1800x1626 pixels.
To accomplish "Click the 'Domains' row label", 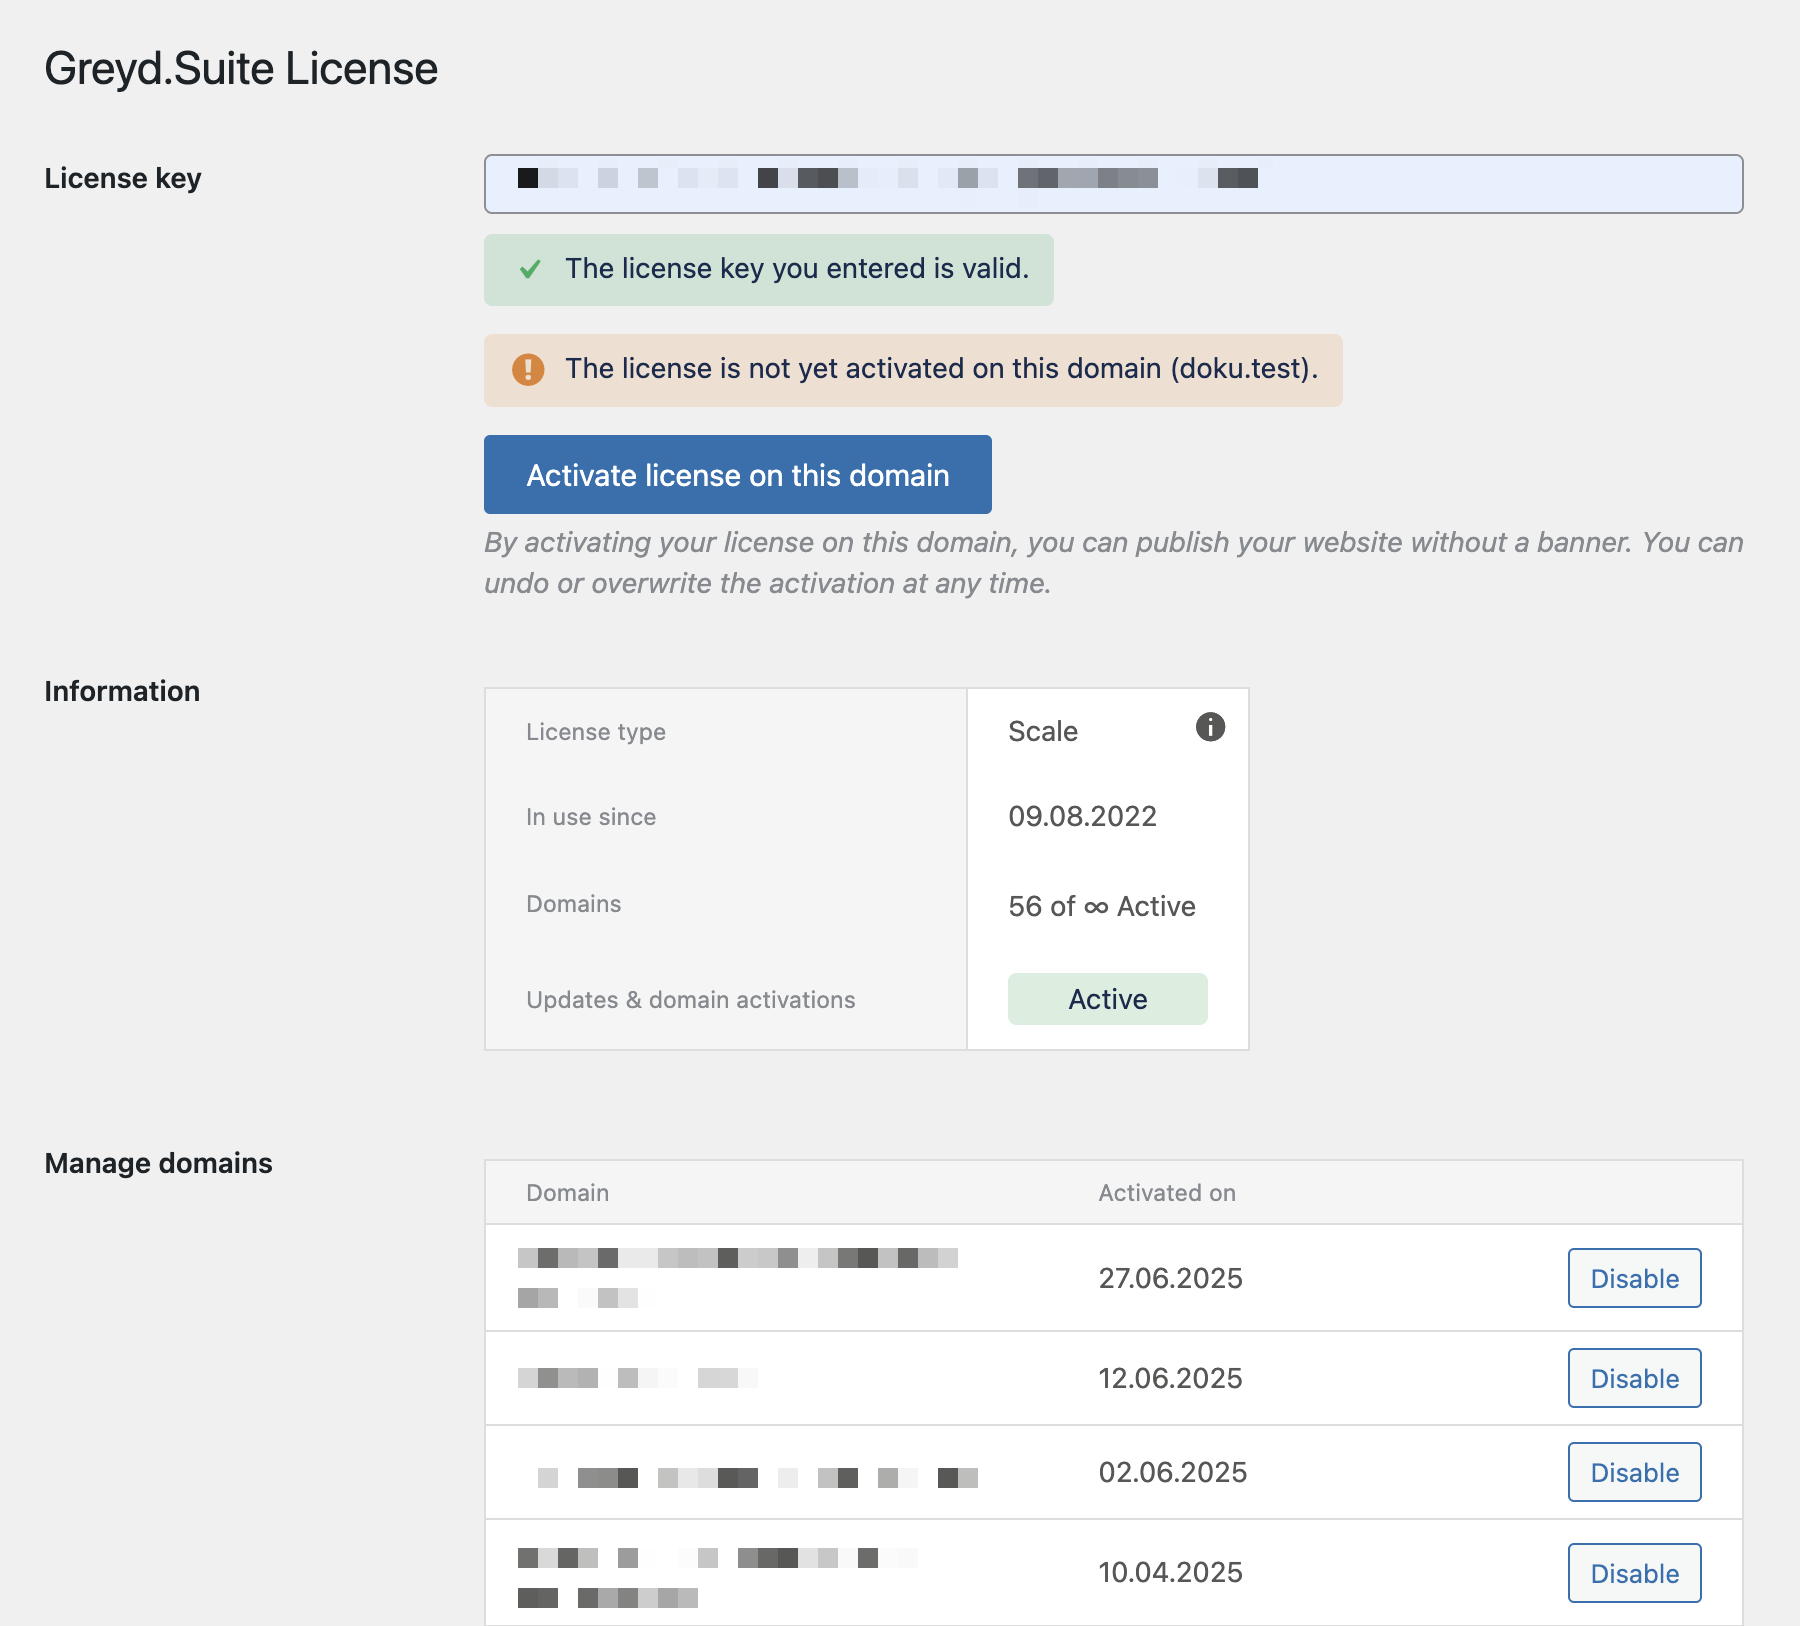I will coord(573,904).
